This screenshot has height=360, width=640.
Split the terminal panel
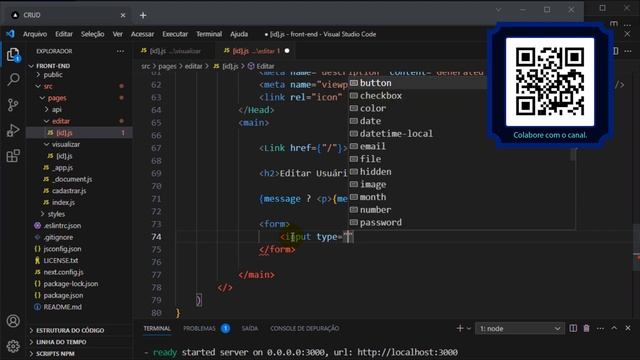point(573,328)
